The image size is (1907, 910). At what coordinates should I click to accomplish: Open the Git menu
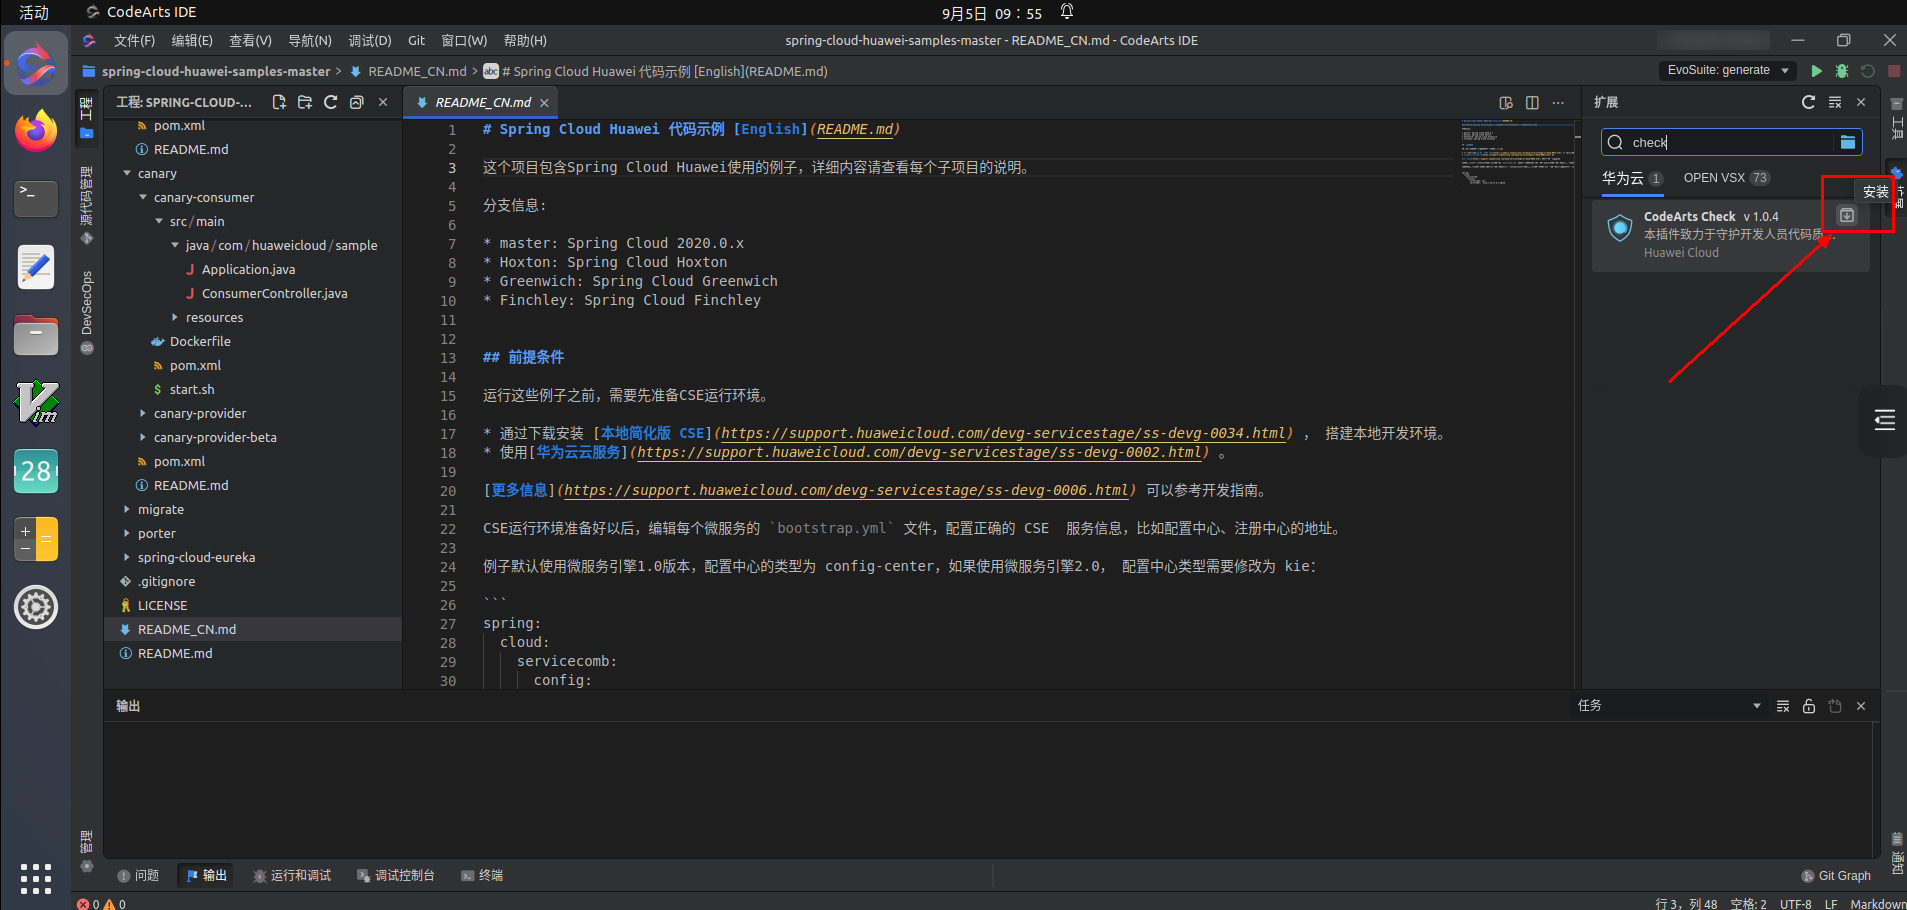click(417, 40)
